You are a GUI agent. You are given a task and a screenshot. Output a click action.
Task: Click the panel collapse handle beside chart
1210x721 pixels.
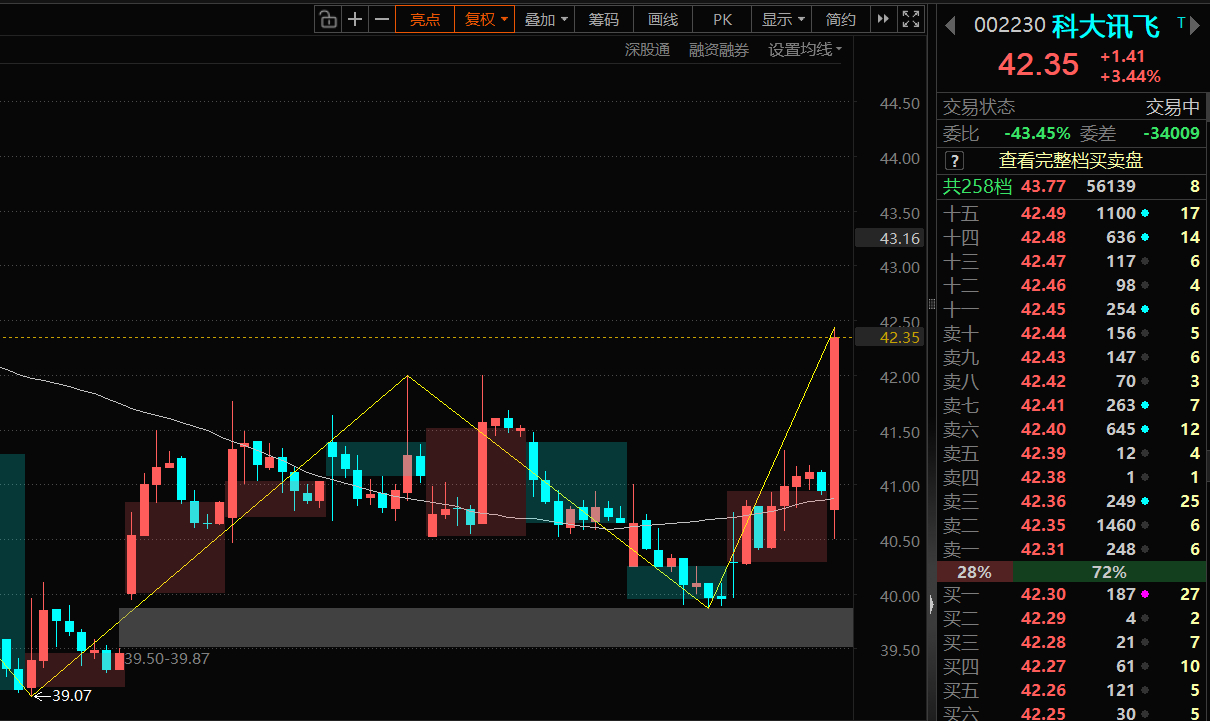(x=932, y=605)
